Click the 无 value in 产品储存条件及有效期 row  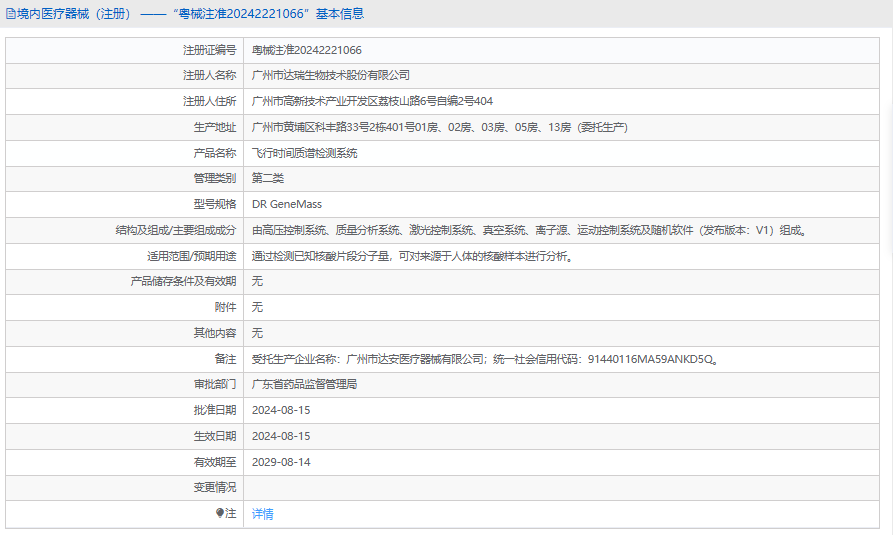(257, 281)
